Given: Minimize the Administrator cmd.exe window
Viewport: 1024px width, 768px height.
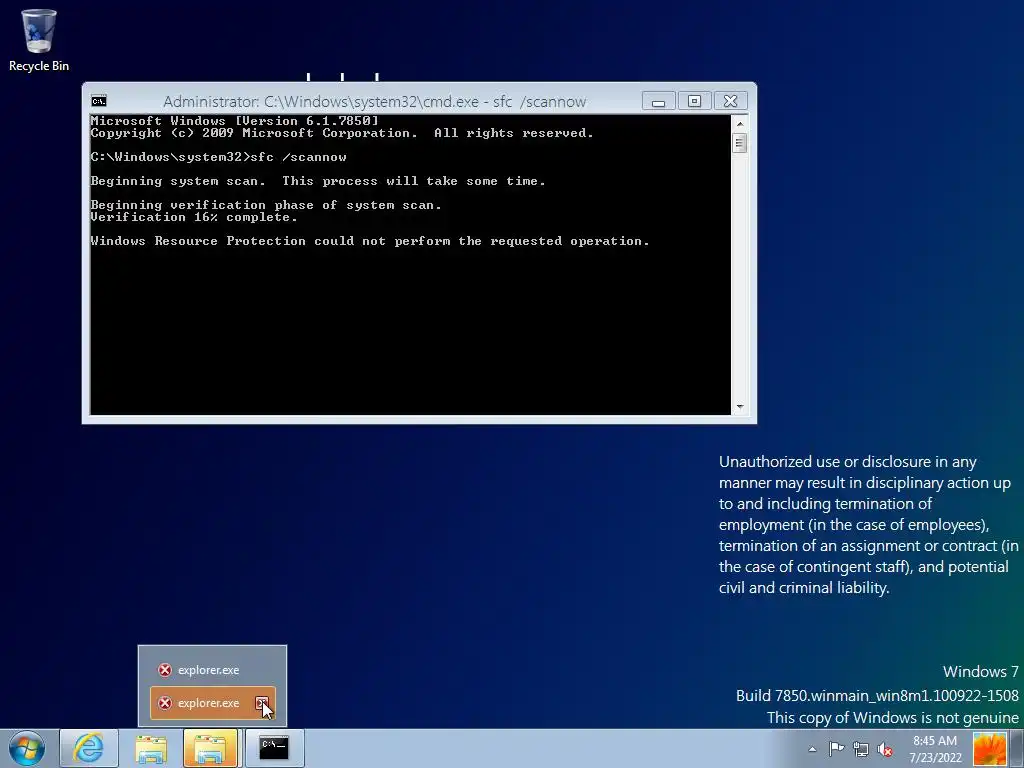Looking at the screenshot, I should pyautogui.click(x=658, y=101).
